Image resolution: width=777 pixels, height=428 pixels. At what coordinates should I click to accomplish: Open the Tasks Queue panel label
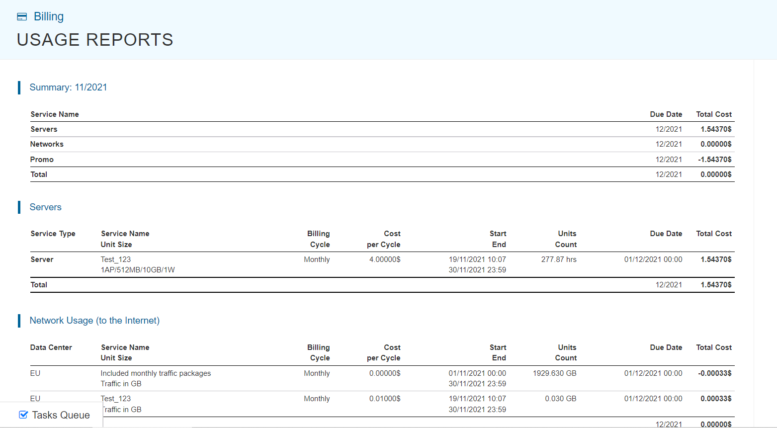[61, 415]
